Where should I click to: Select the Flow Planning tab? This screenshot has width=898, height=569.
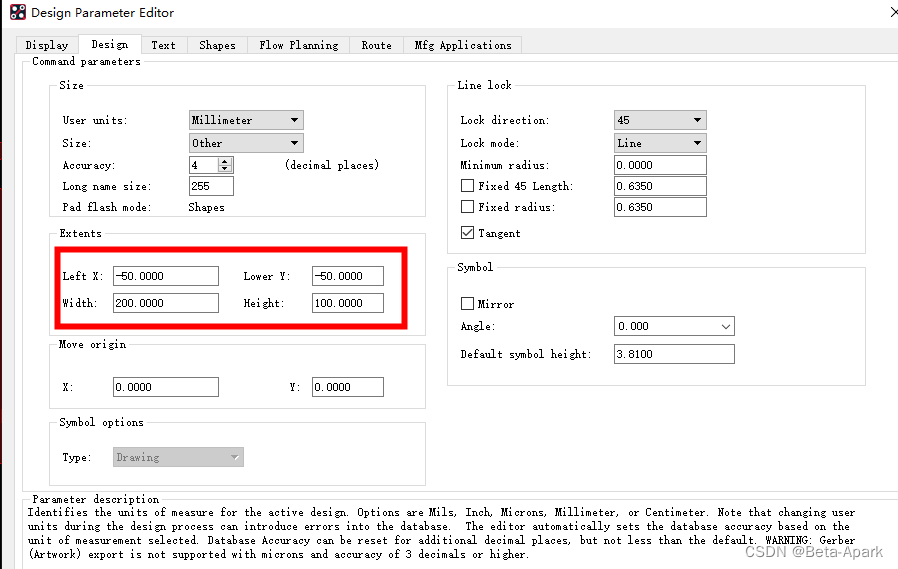pyautogui.click(x=298, y=45)
